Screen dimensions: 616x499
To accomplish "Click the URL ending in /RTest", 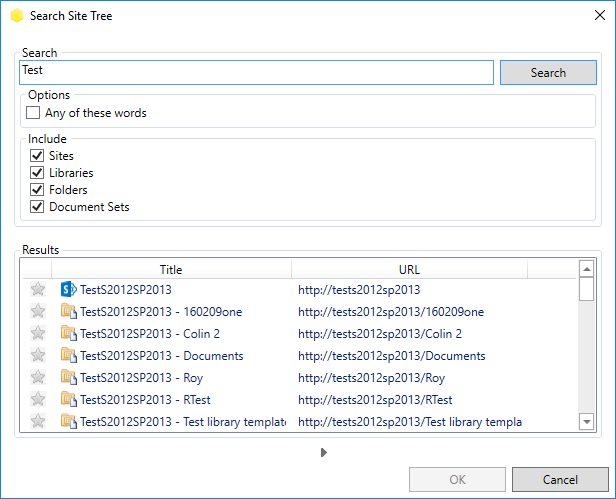I will pyautogui.click(x=375, y=400).
